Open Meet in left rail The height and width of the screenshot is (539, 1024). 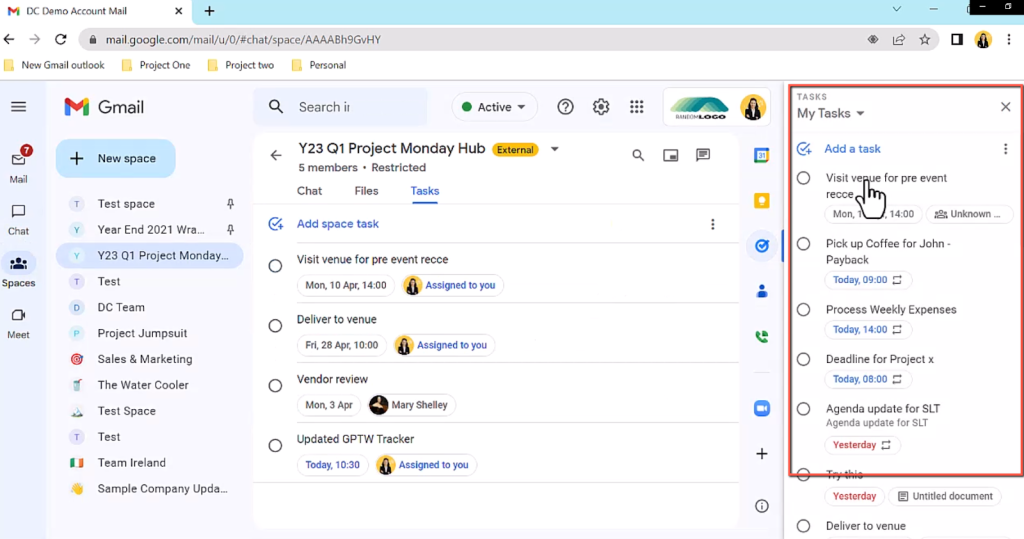(x=18, y=323)
